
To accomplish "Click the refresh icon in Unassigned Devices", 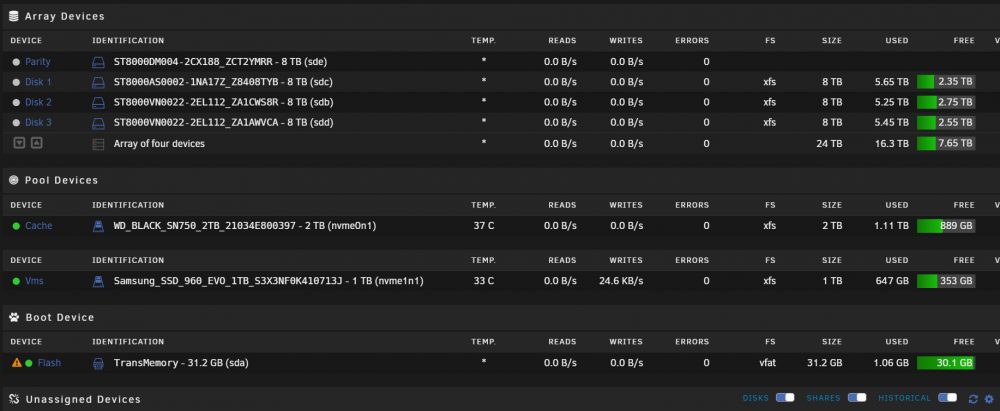I will 973,399.
